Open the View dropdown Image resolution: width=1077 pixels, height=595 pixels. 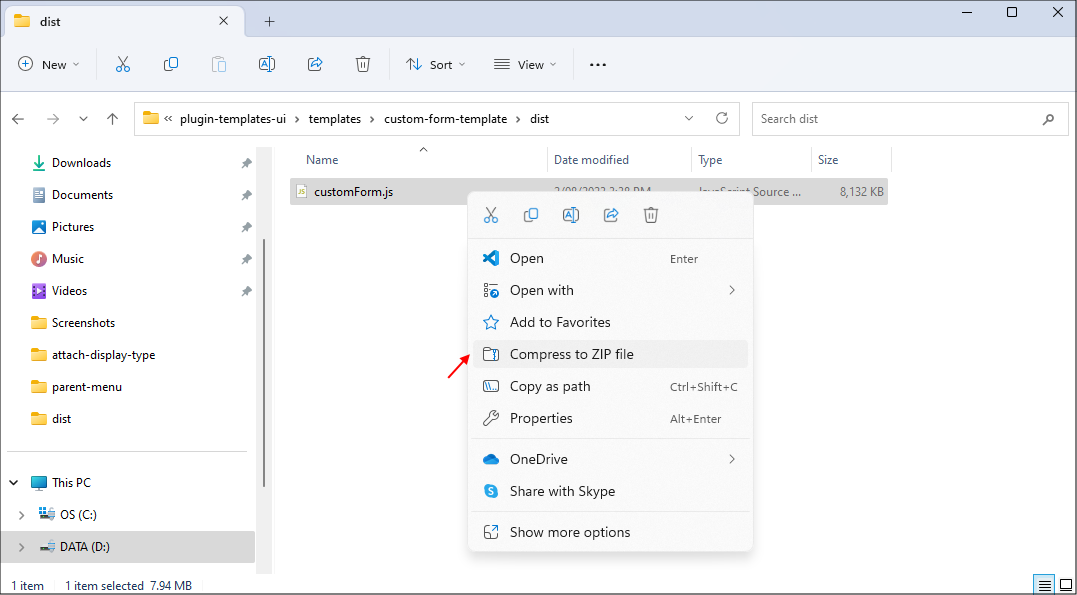tap(524, 64)
